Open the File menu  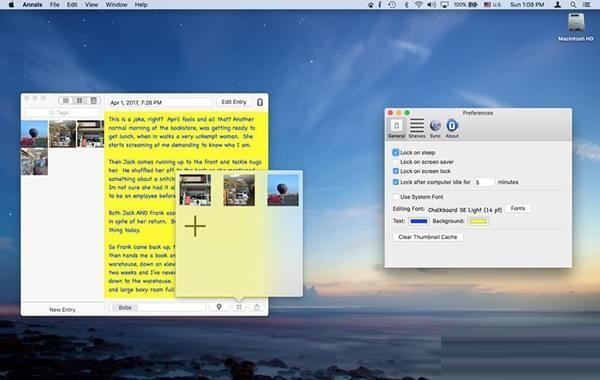(x=54, y=5)
